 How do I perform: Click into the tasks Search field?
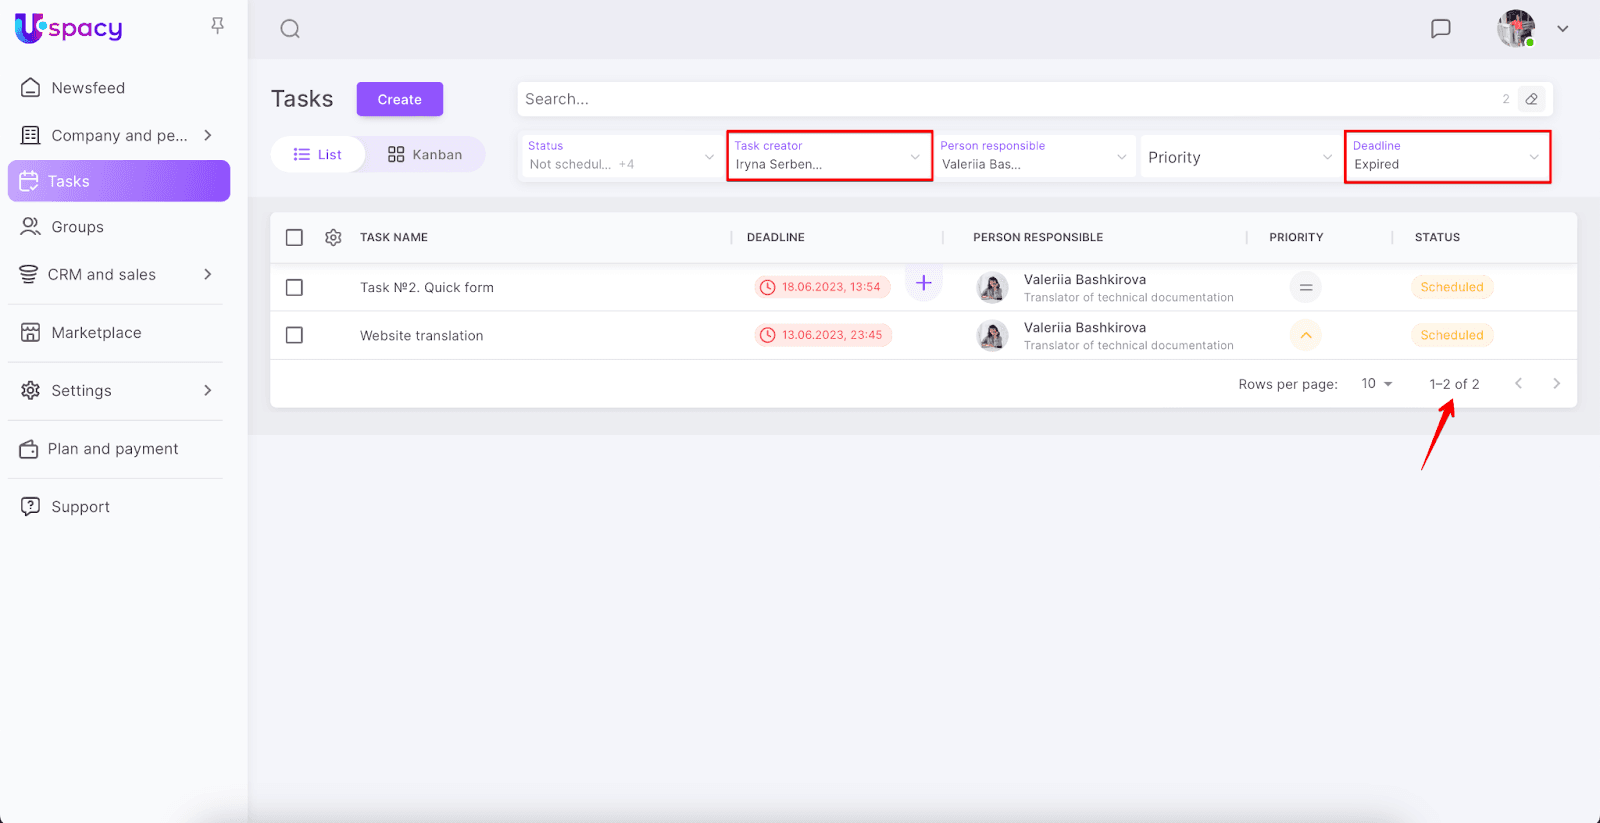[x=1000, y=99]
